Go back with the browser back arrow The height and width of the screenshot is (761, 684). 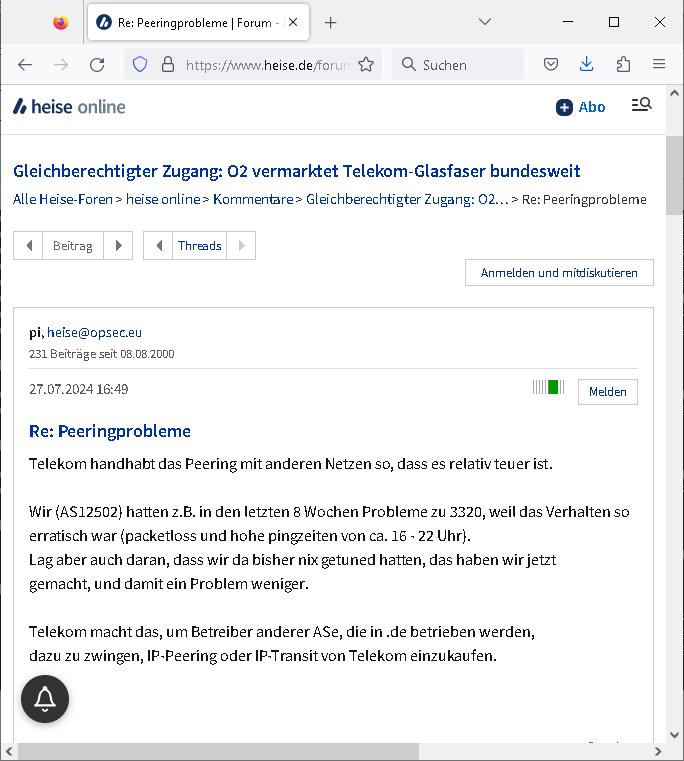(25, 65)
